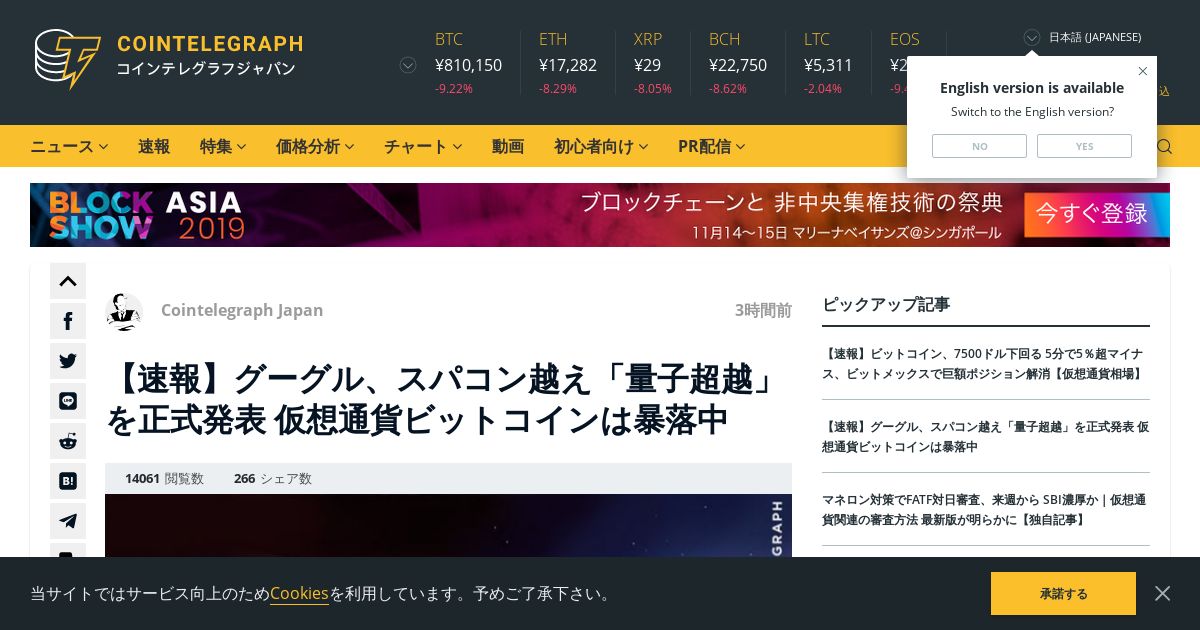This screenshot has width=1200, height=630.
Task: Select the BCH price ticker
Action: [738, 62]
